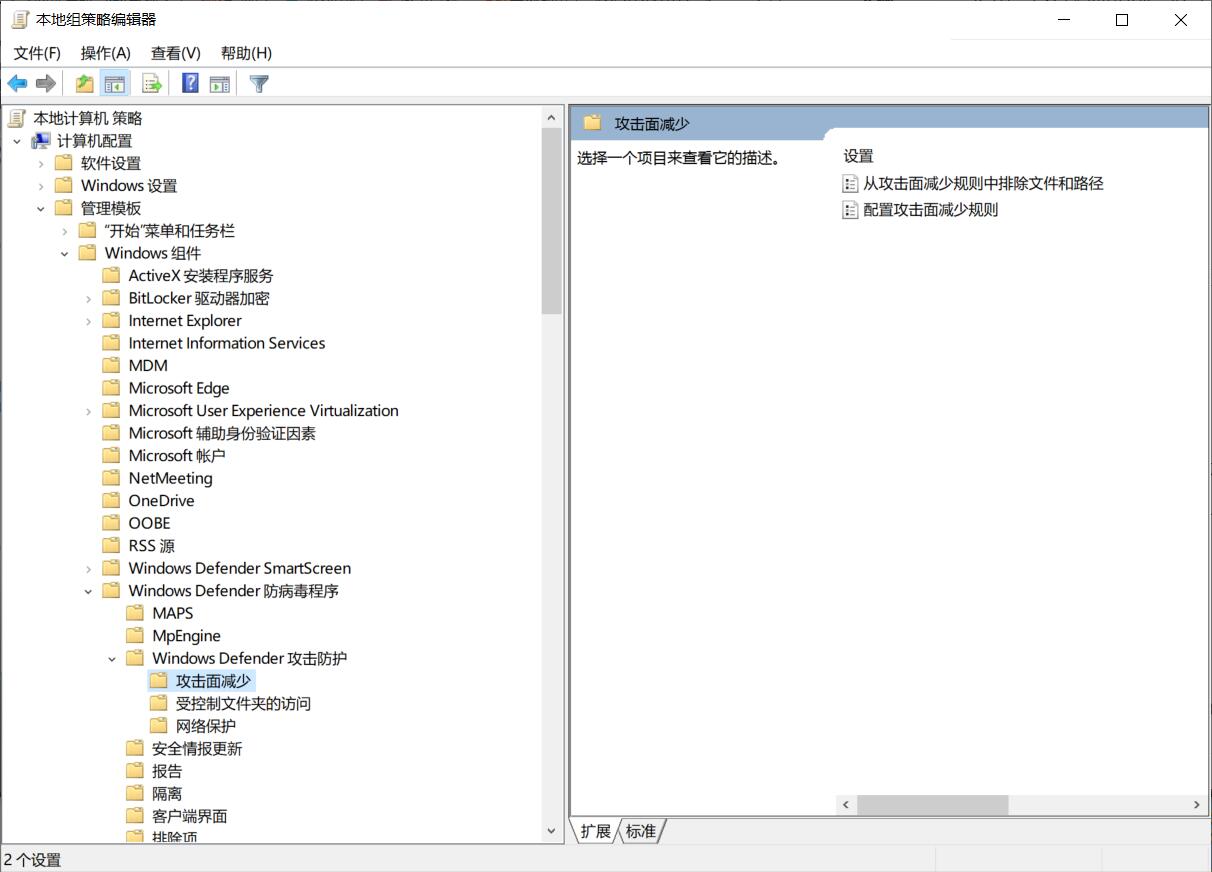Switch to the 标准 tab
The width and height of the screenshot is (1212, 872).
pyautogui.click(x=641, y=831)
